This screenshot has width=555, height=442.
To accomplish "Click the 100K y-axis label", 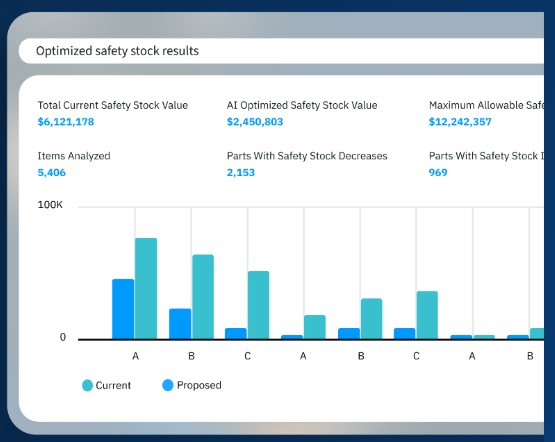I will 50,205.
